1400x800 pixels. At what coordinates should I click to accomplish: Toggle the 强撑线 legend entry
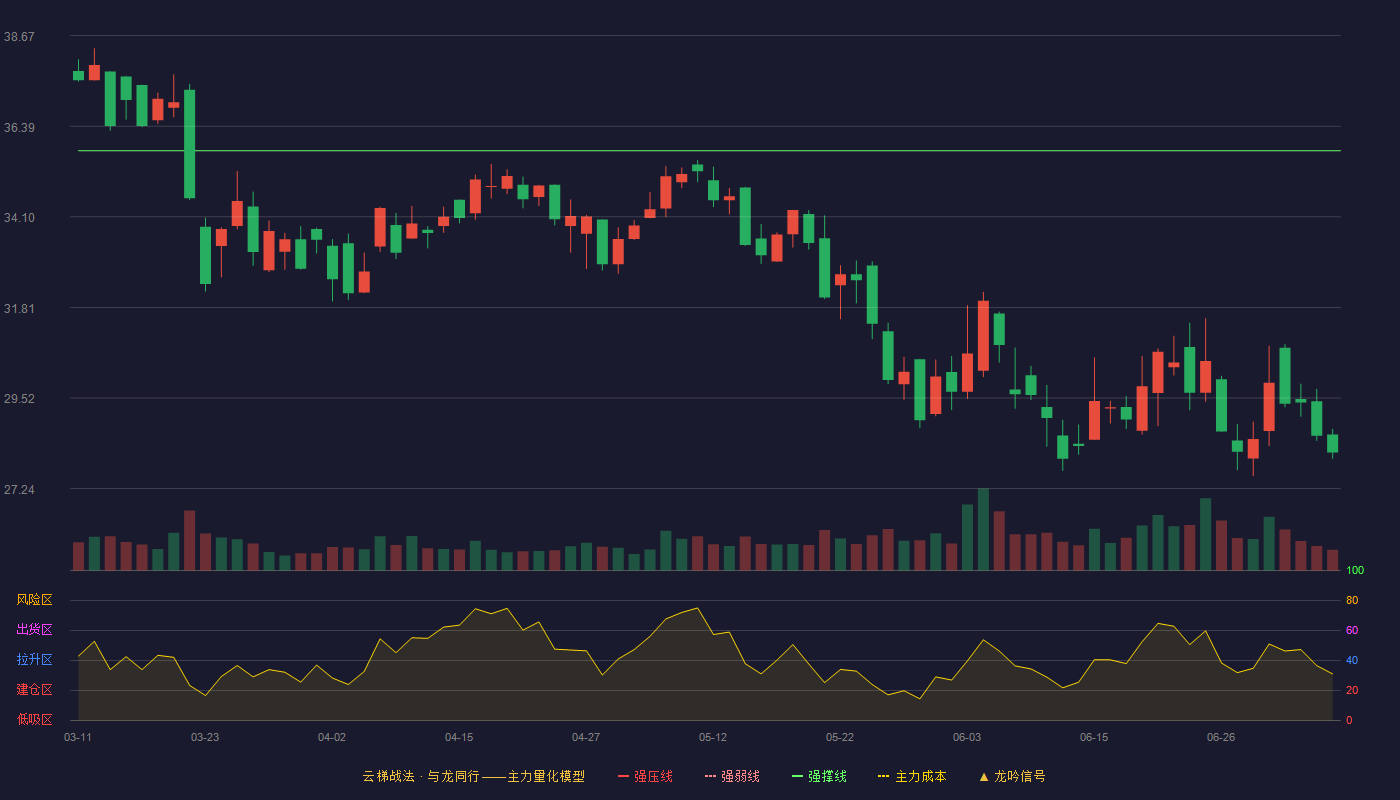[x=819, y=776]
